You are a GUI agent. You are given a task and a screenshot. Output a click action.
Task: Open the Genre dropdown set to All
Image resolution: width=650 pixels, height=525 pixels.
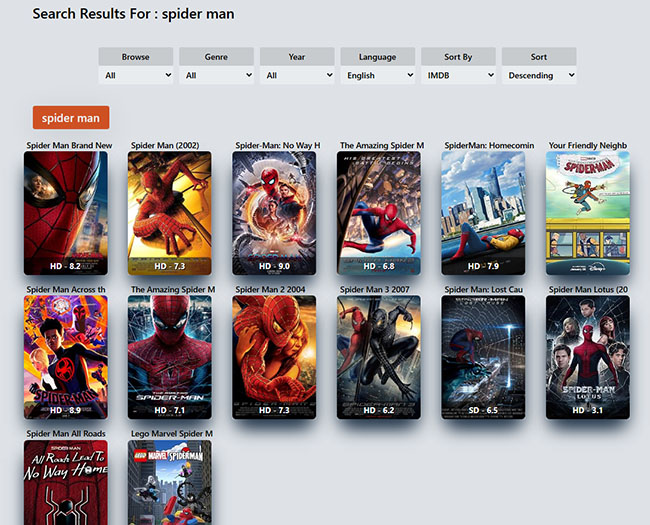(216, 75)
